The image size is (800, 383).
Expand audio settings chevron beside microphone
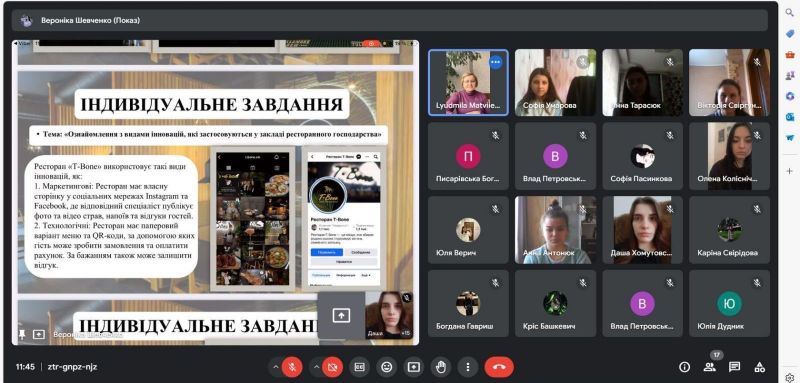276,367
